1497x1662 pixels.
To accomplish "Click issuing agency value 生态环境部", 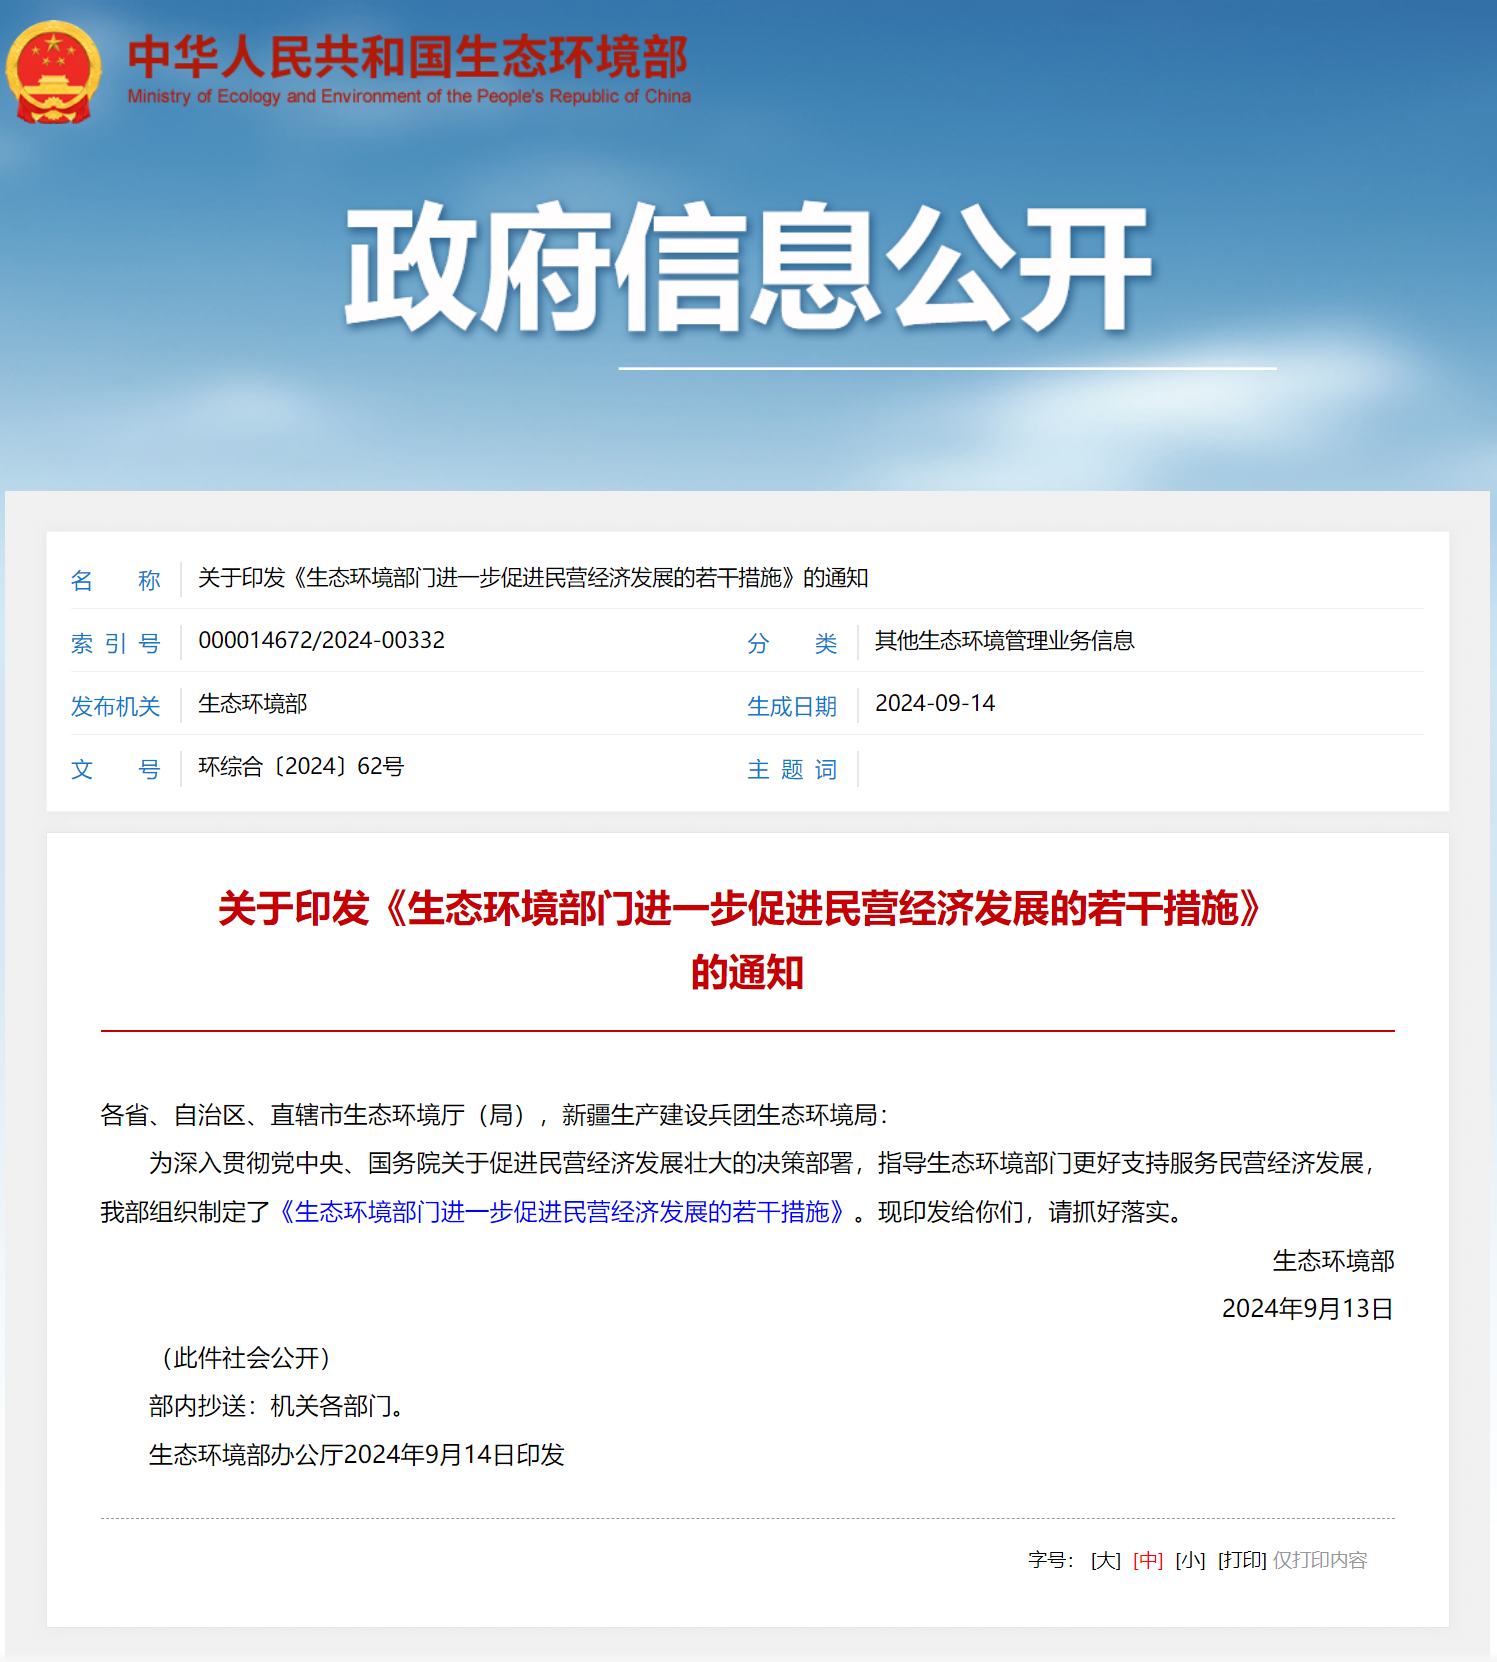I will tap(252, 703).
